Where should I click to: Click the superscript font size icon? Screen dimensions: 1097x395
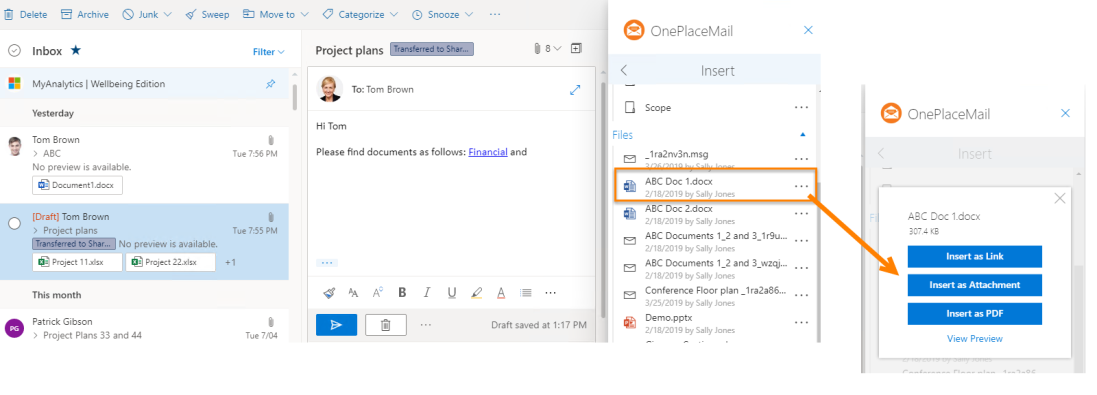point(378,293)
